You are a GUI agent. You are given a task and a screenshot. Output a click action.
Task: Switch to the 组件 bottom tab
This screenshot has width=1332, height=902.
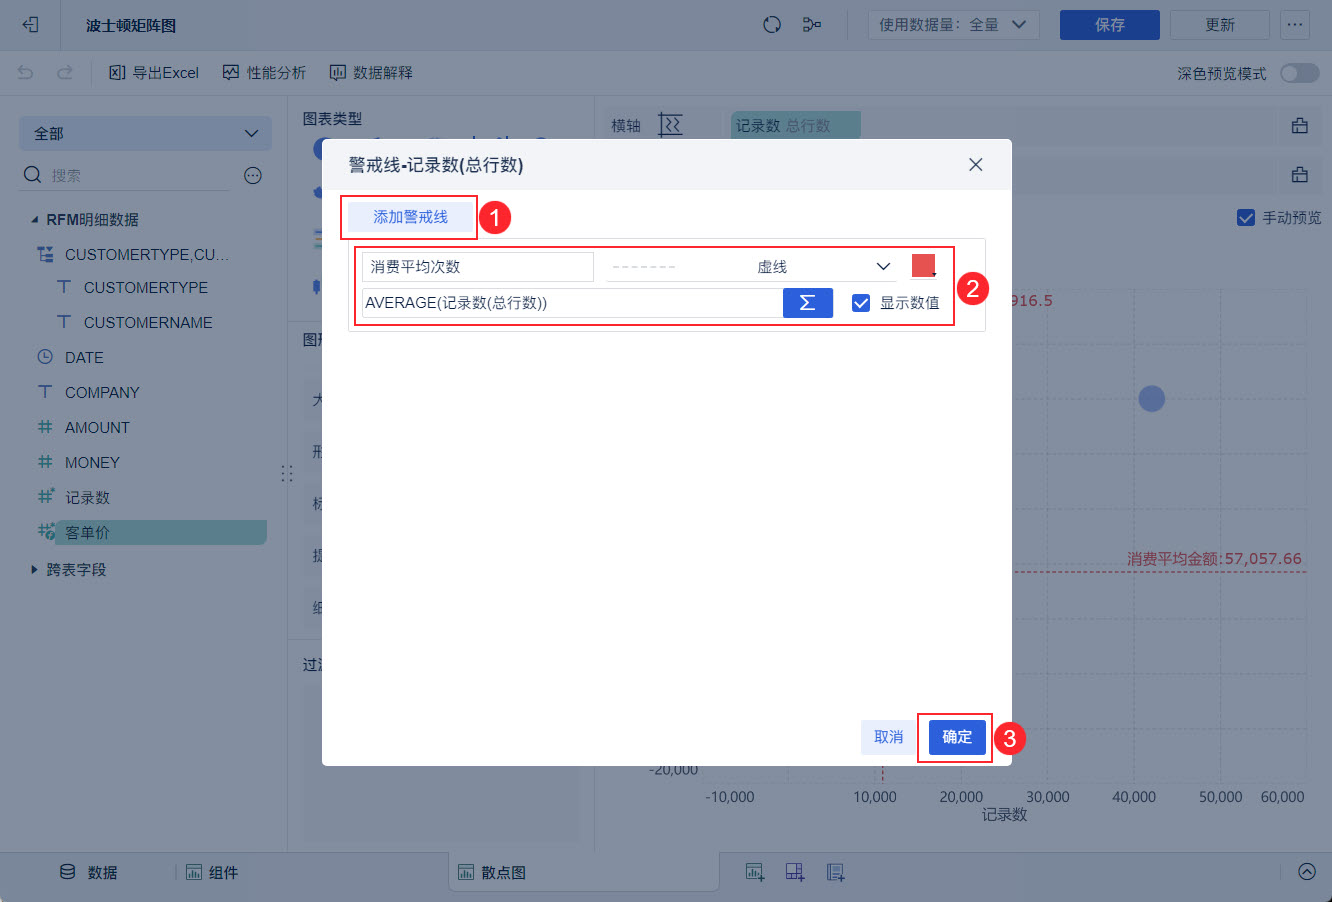[x=212, y=873]
